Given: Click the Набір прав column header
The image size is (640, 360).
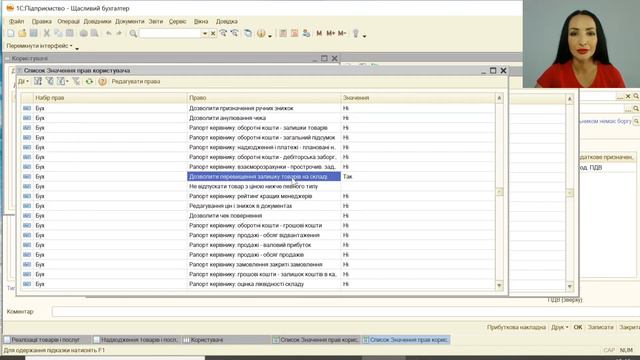Looking at the screenshot, I should [110, 98].
